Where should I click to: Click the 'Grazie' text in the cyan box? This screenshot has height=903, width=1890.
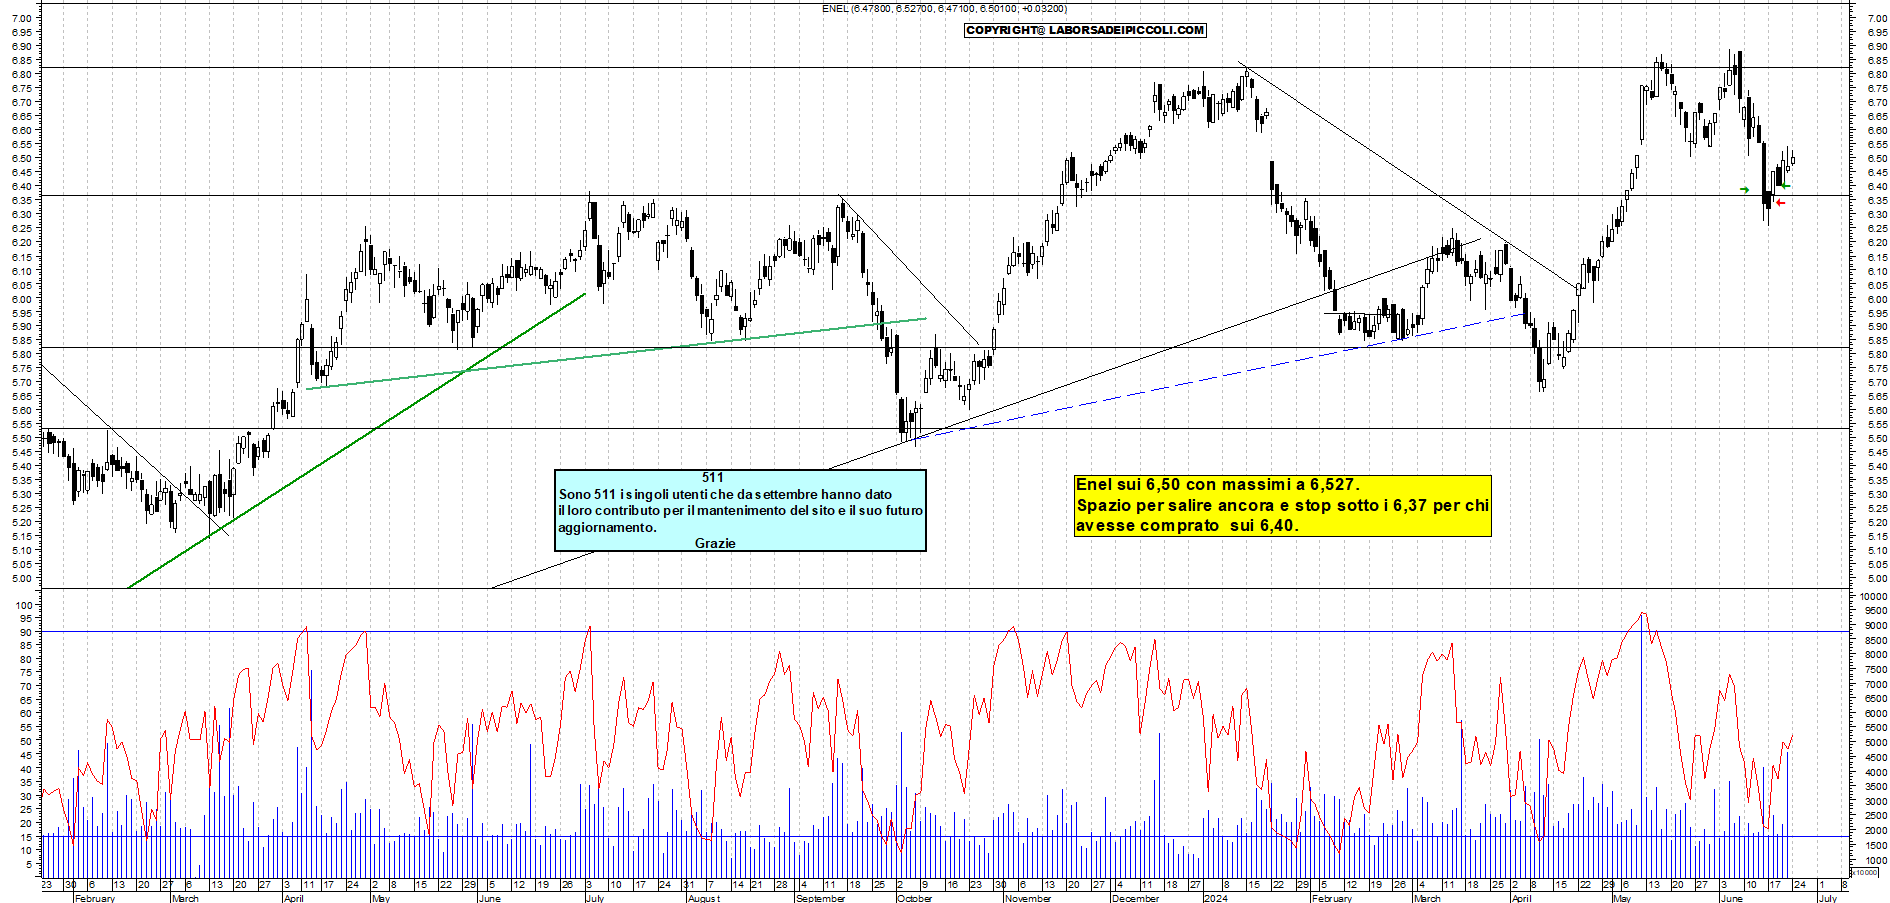click(715, 543)
